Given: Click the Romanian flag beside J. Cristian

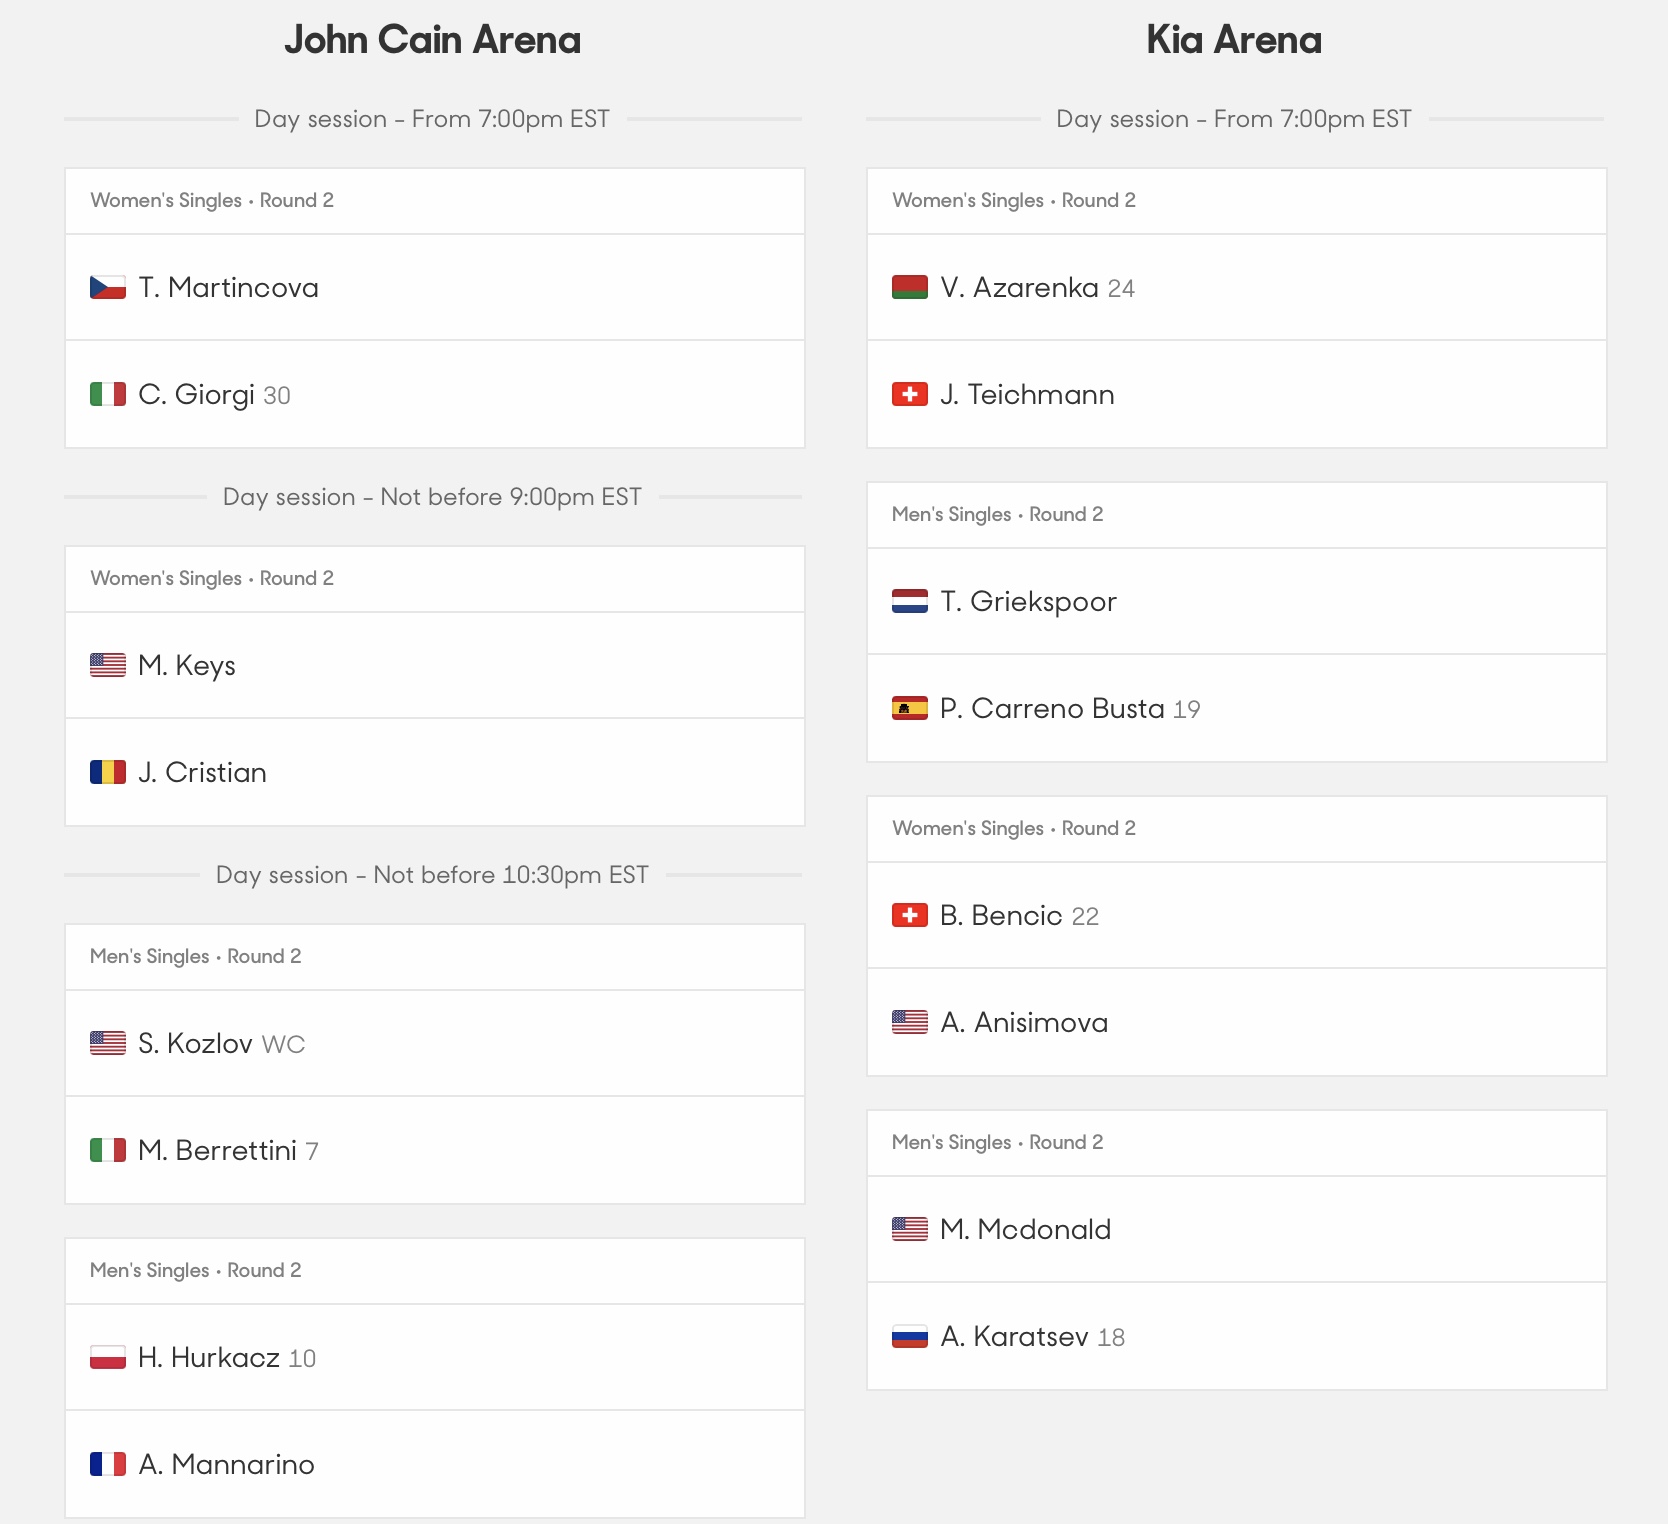Looking at the screenshot, I should click(108, 772).
